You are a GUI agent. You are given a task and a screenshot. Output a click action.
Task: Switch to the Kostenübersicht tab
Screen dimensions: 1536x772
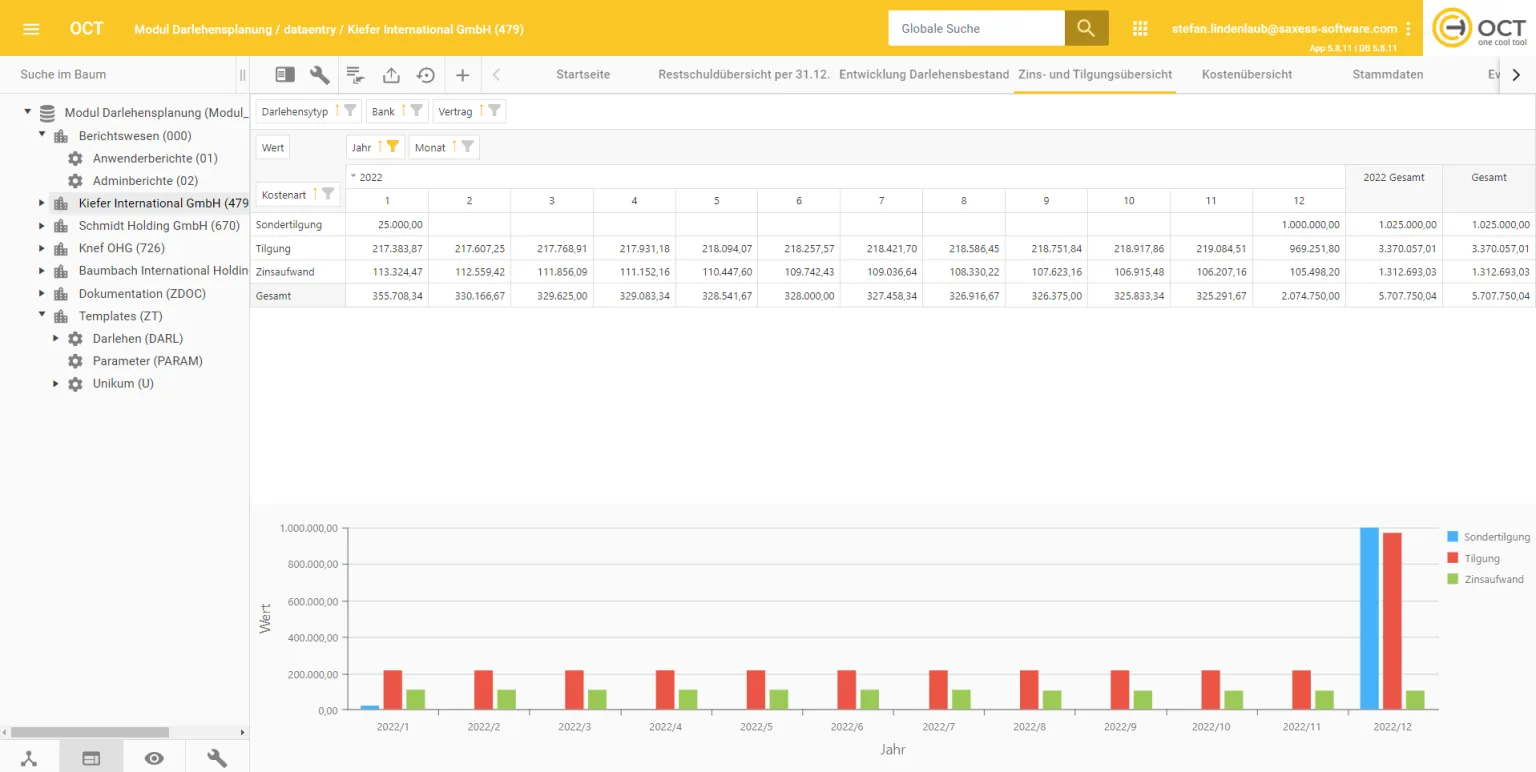[1246, 75]
